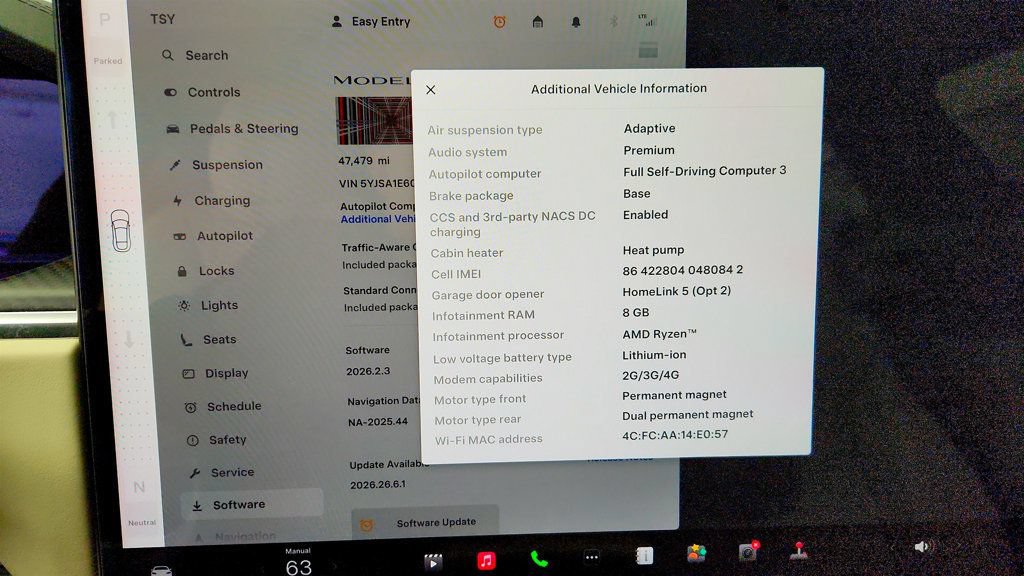Go to Lights settings
1024x576 pixels.
tap(209, 305)
